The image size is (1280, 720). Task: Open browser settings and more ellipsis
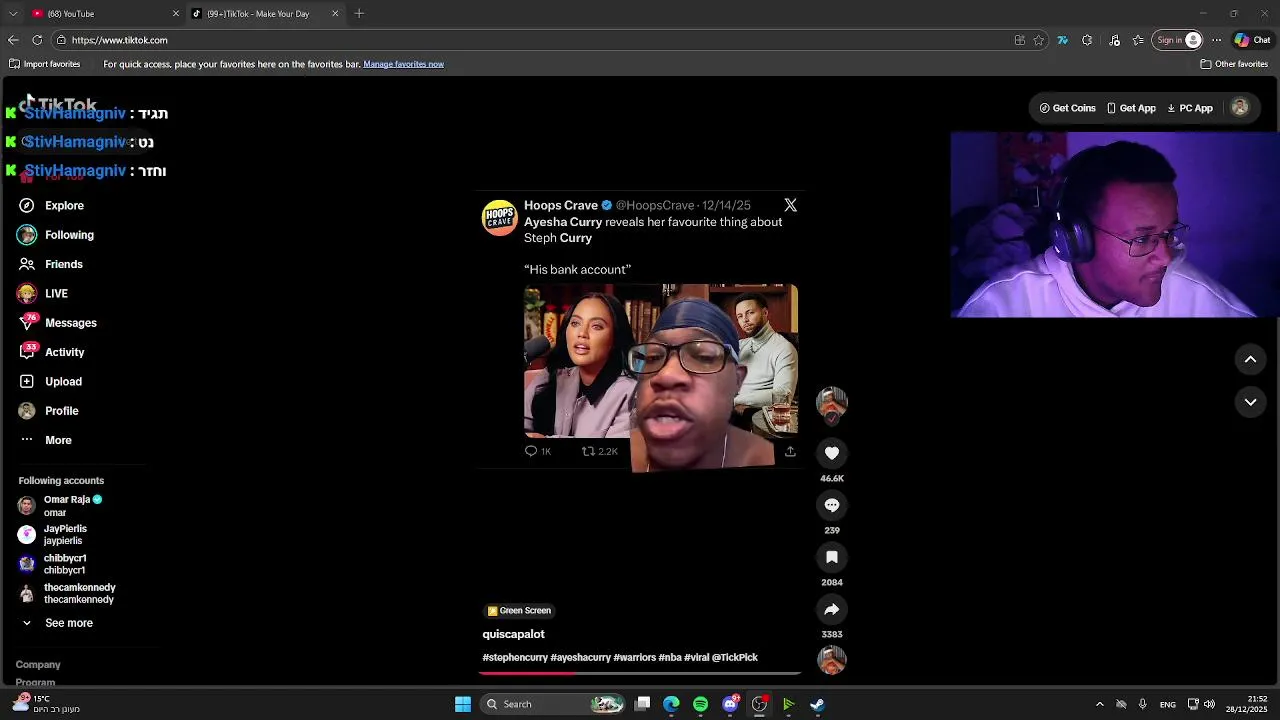[x=1216, y=40]
